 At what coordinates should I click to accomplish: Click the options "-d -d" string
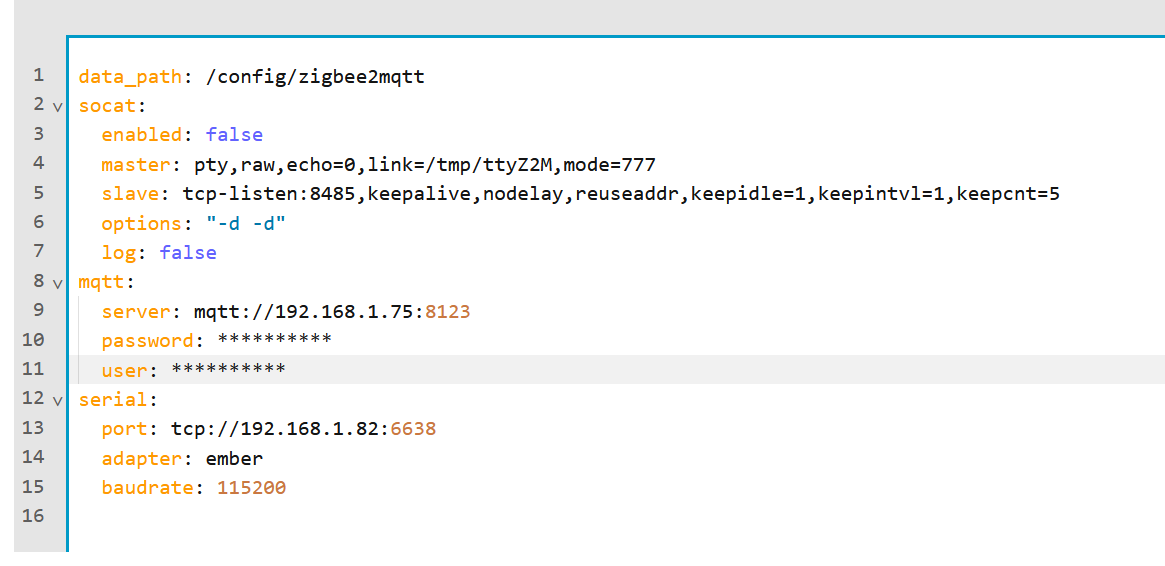pos(239,223)
